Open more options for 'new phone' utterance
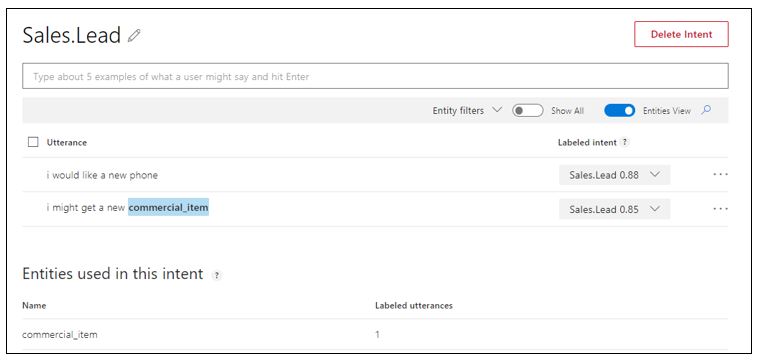The height and width of the screenshot is (363, 760). tap(720, 174)
